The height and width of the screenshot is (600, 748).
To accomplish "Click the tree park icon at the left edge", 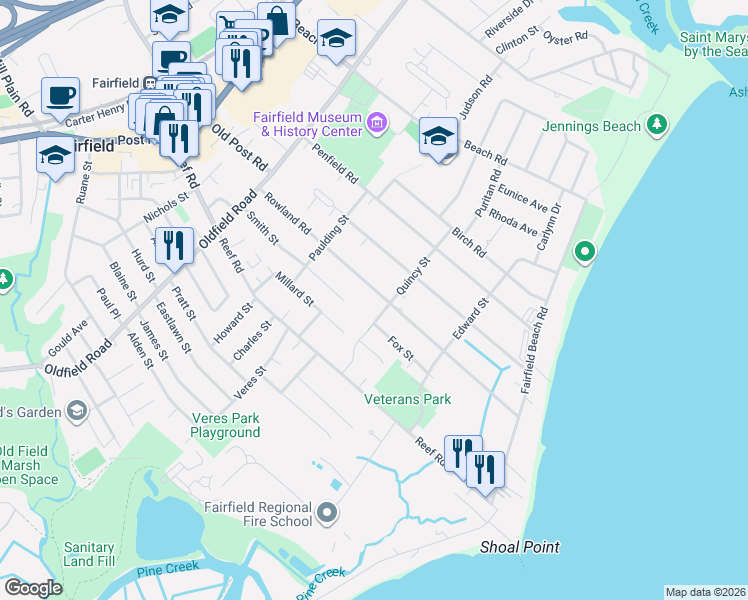I will [4, 279].
